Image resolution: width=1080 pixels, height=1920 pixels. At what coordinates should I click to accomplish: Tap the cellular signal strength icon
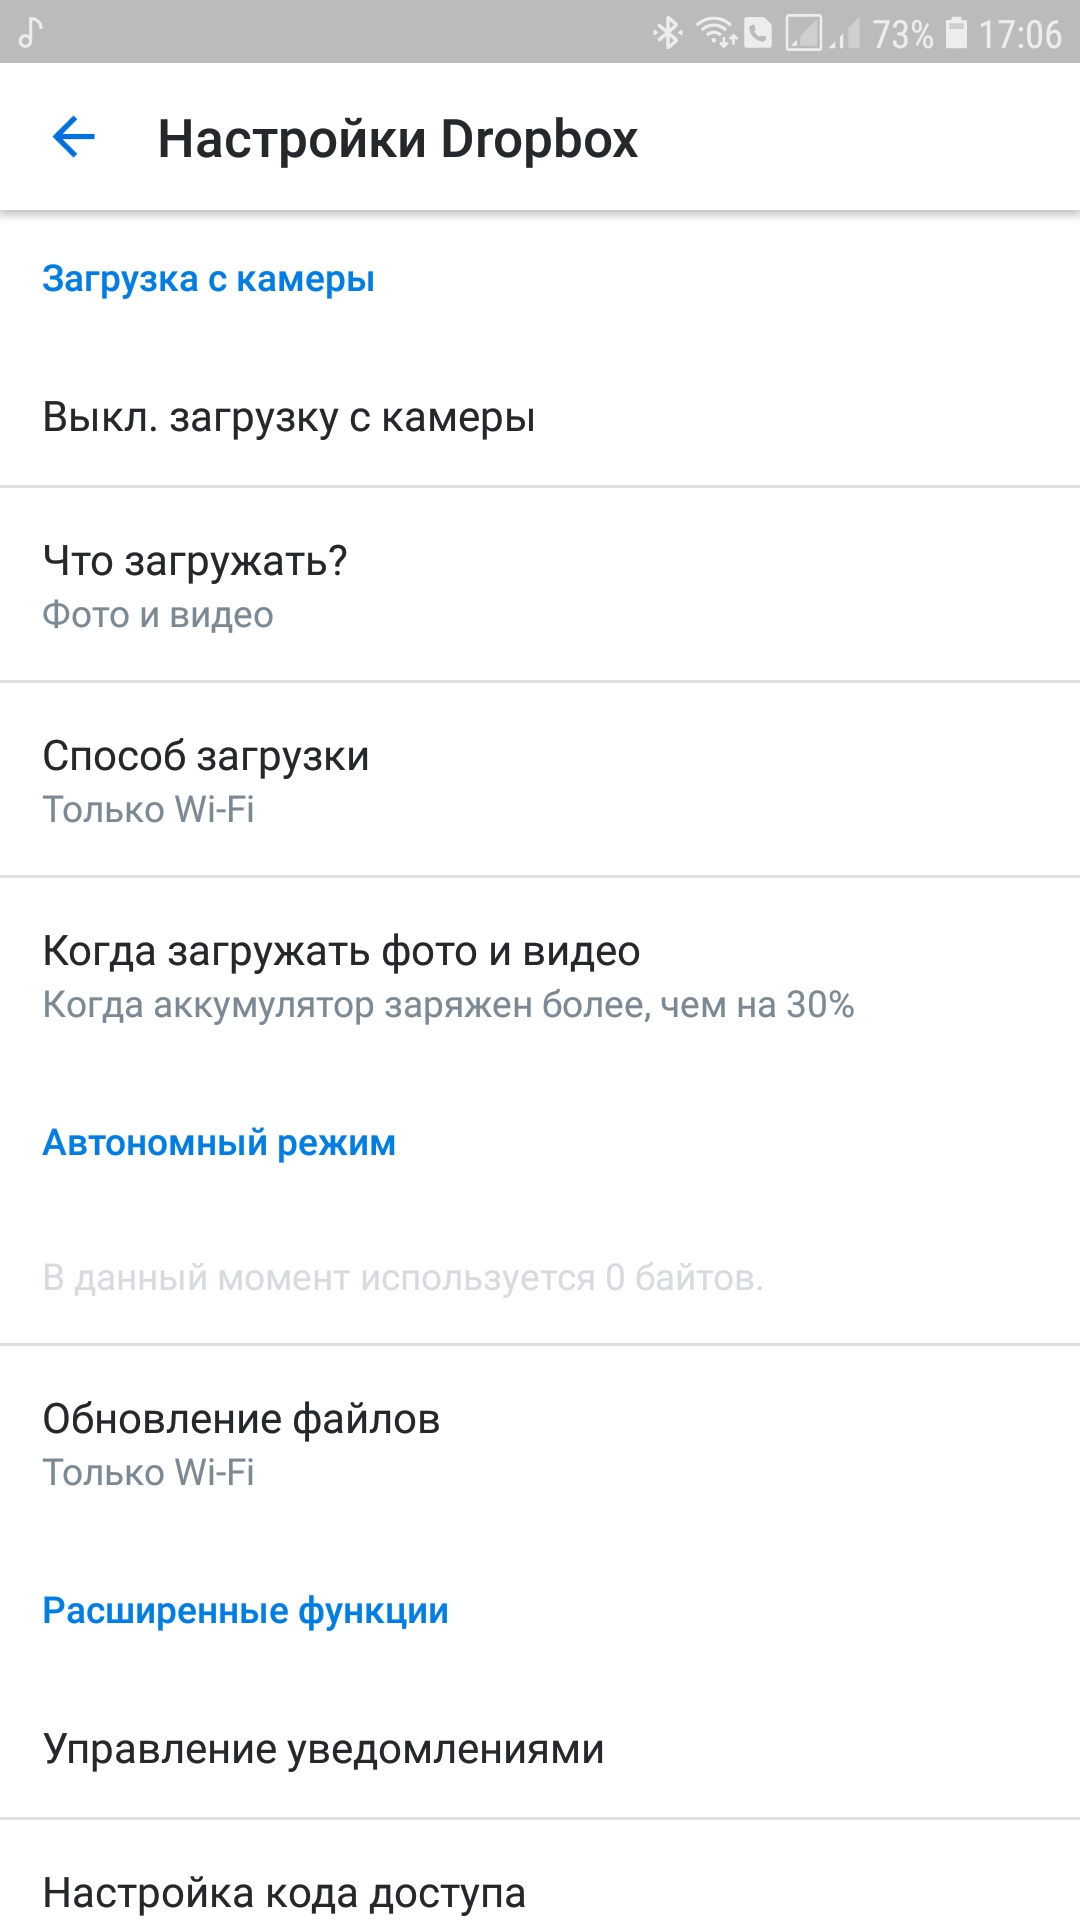pyautogui.click(x=846, y=35)
